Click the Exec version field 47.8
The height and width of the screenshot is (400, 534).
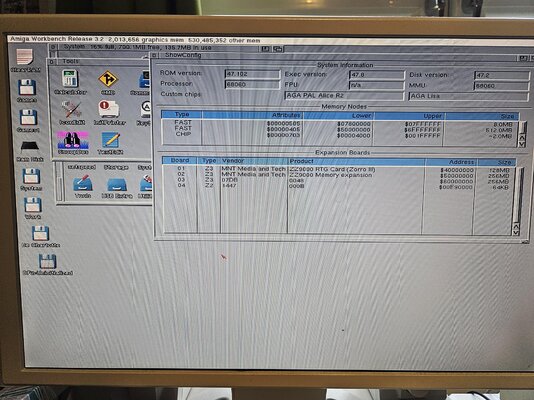[377, 75]
